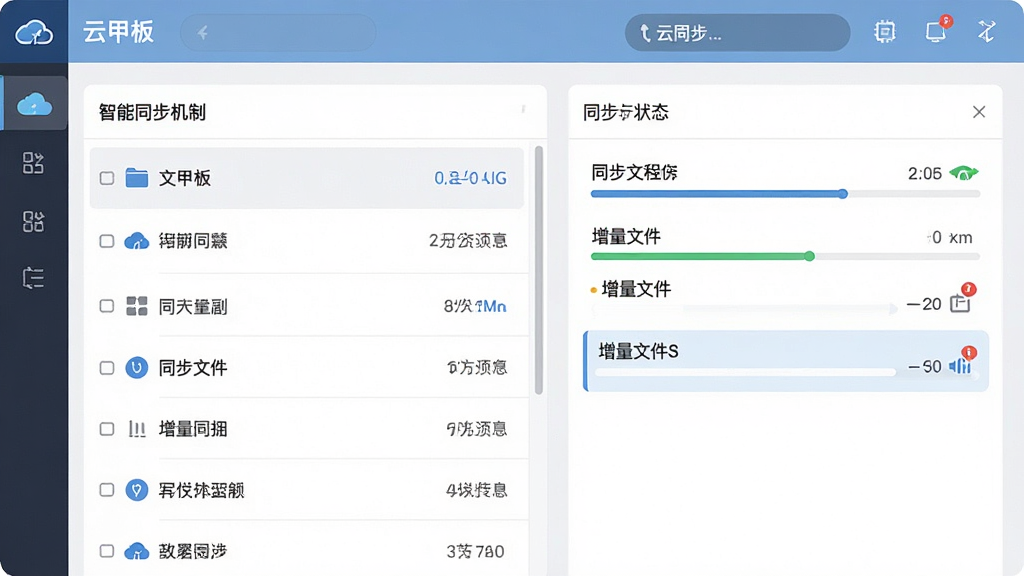
Task: Adjust the blue 同步文程 progress slider handle
Action: [x=842, y=194]
